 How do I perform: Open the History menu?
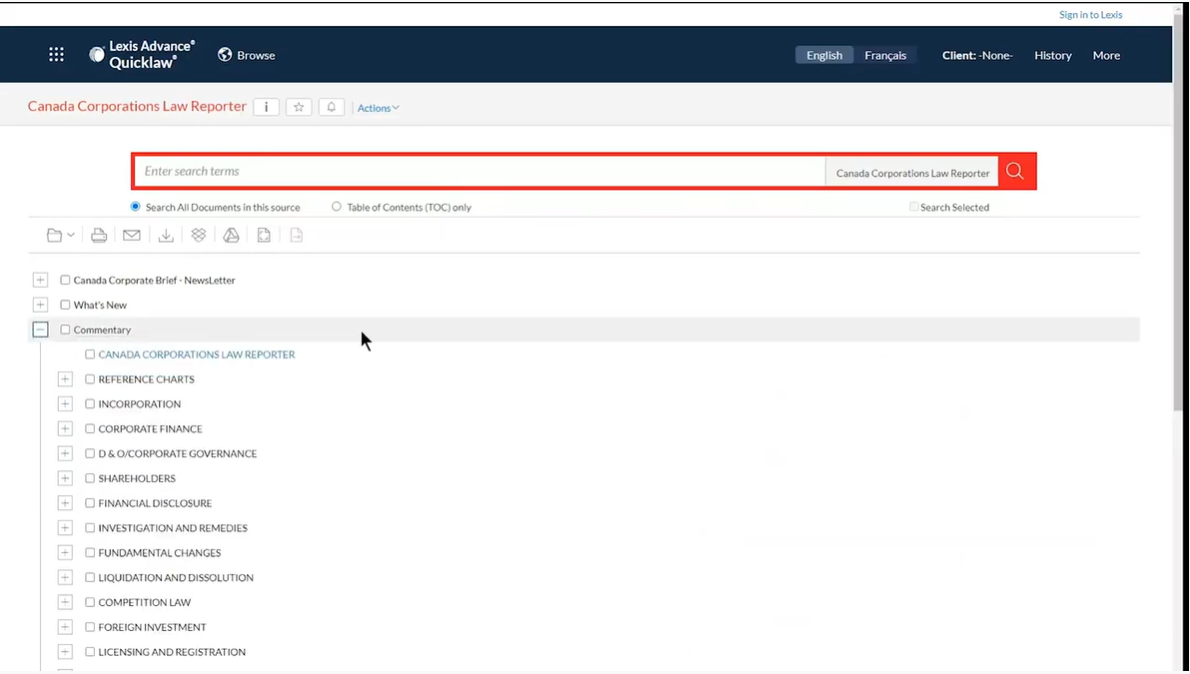(1052, 55)
